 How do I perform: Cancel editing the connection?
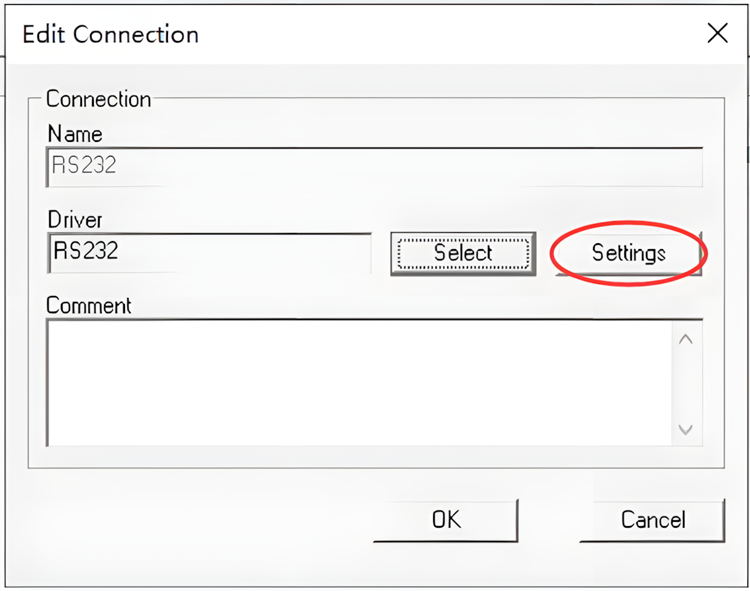(x=652, y=520)
